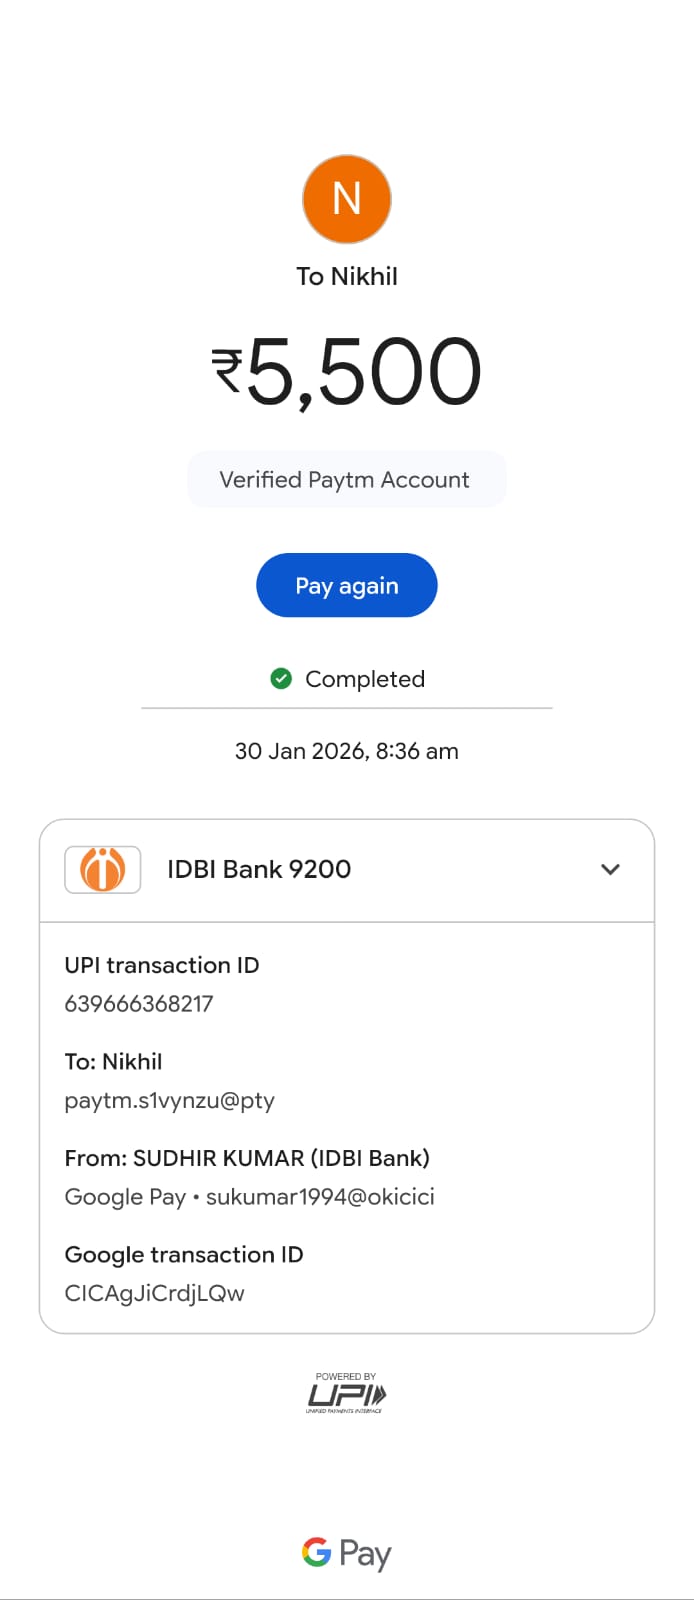The height and width of the screenshot is (1600, 694).
Task: Tap the Google Pay logo
Action: [x=346, y=1553]
